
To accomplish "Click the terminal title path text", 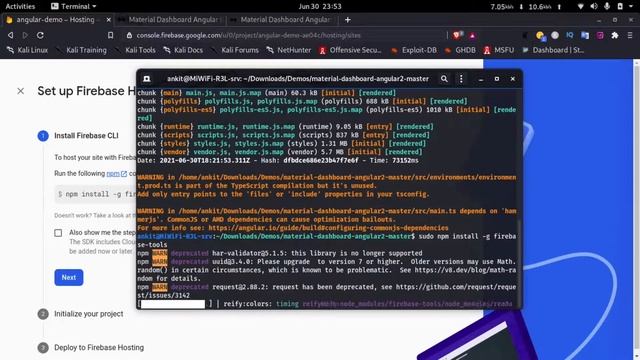I will [298, 79].
